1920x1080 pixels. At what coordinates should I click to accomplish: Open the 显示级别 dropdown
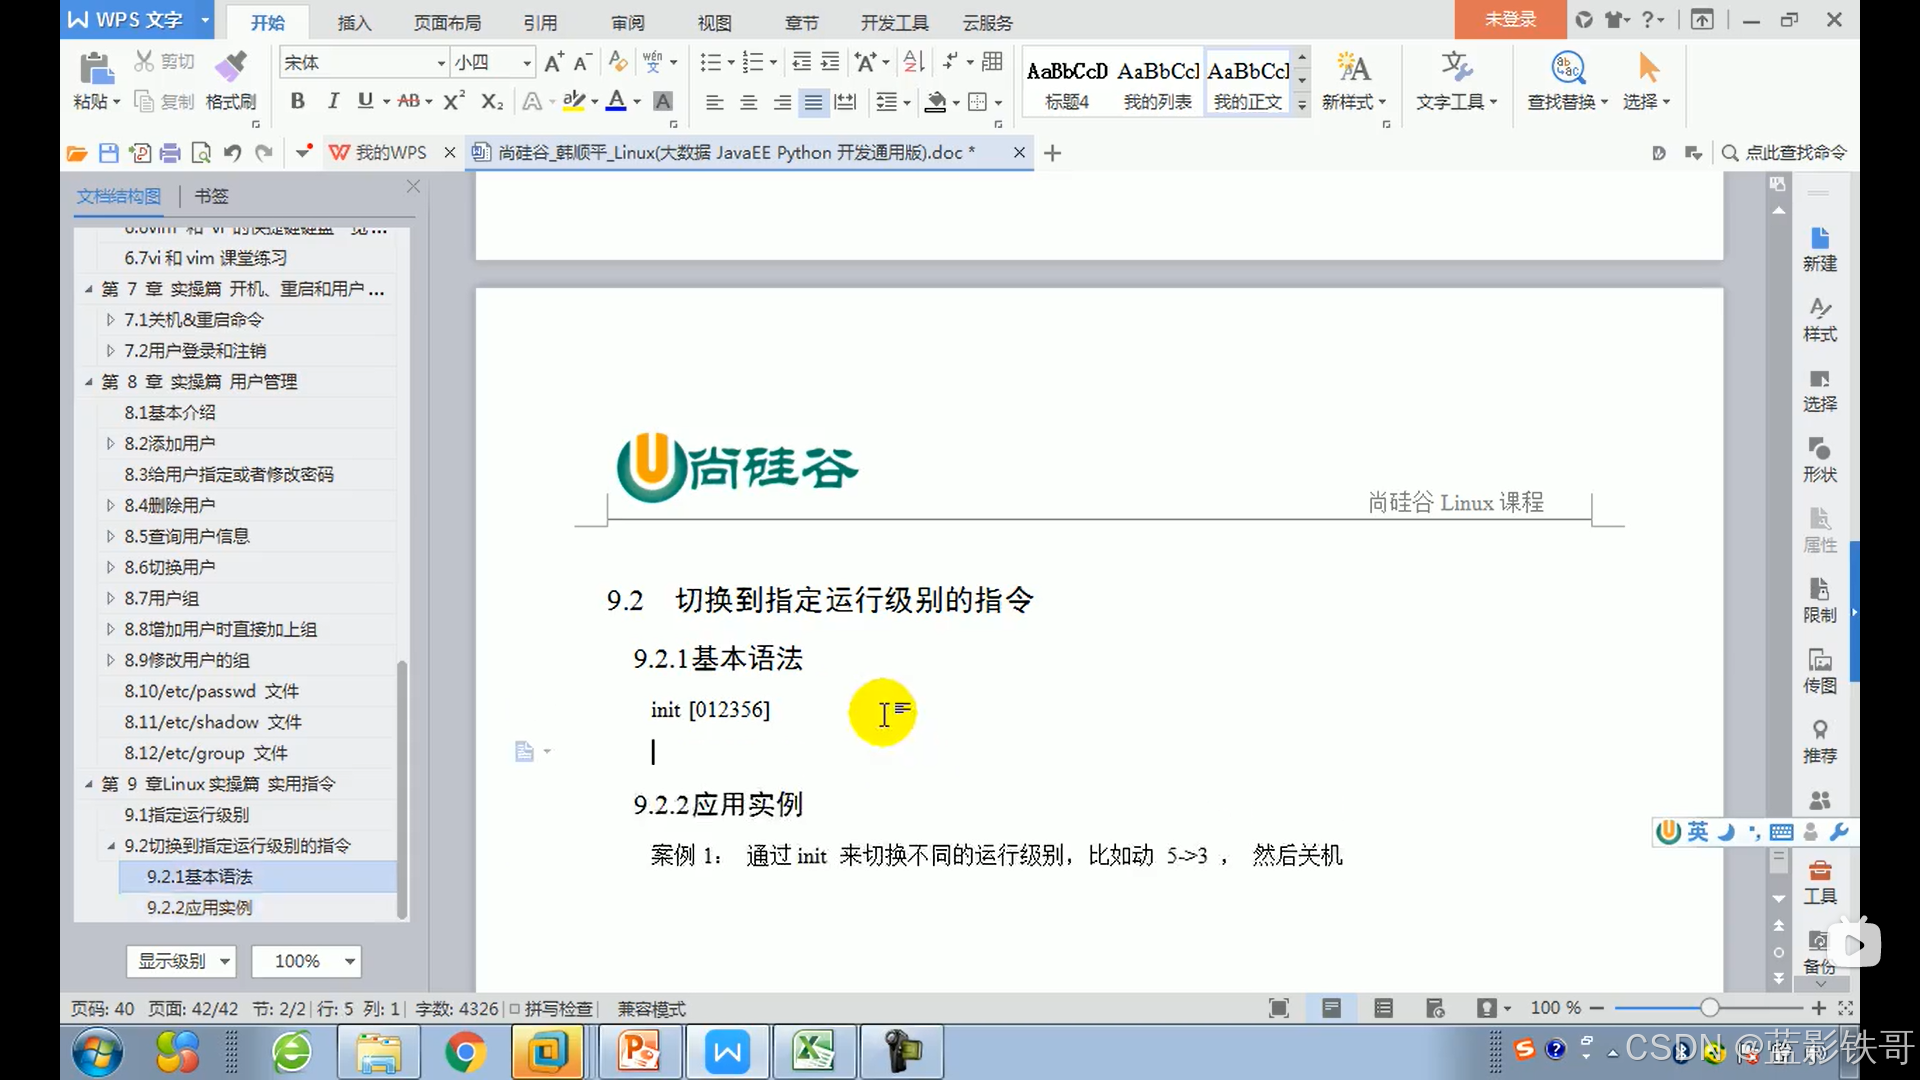pyautogui.click(x=181, y=961)
